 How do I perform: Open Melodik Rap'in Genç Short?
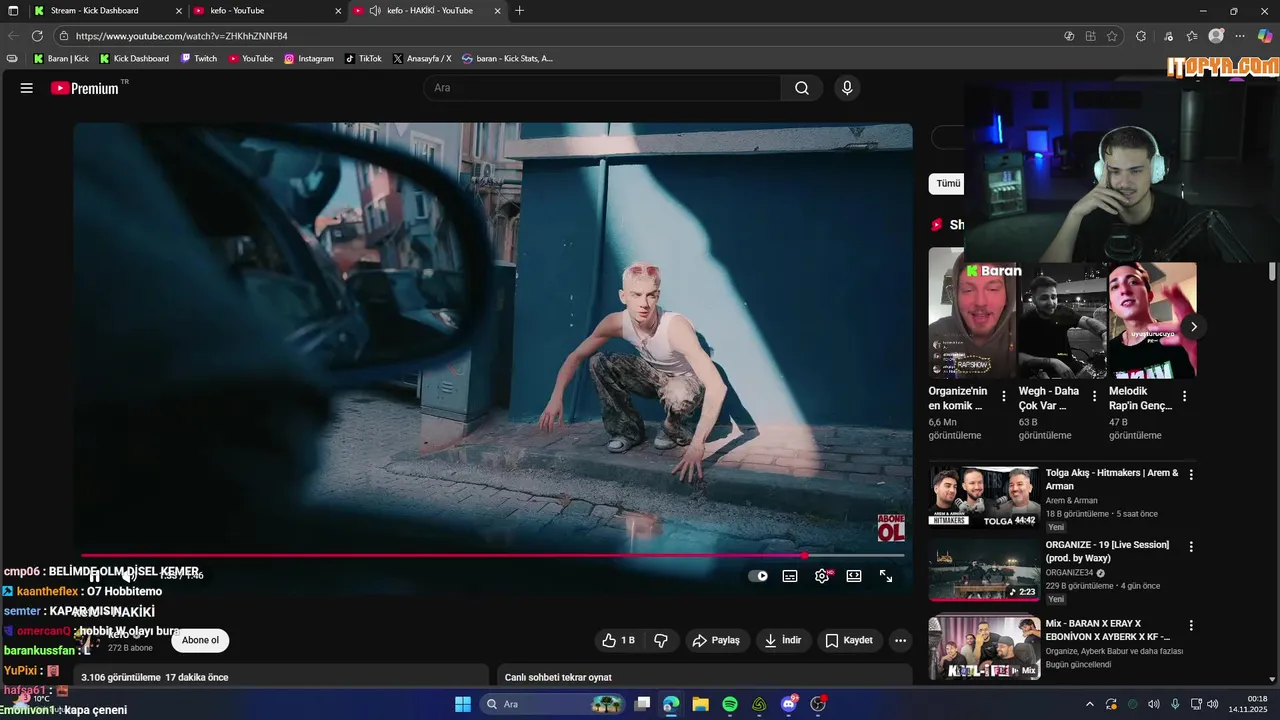point(1152,321)
